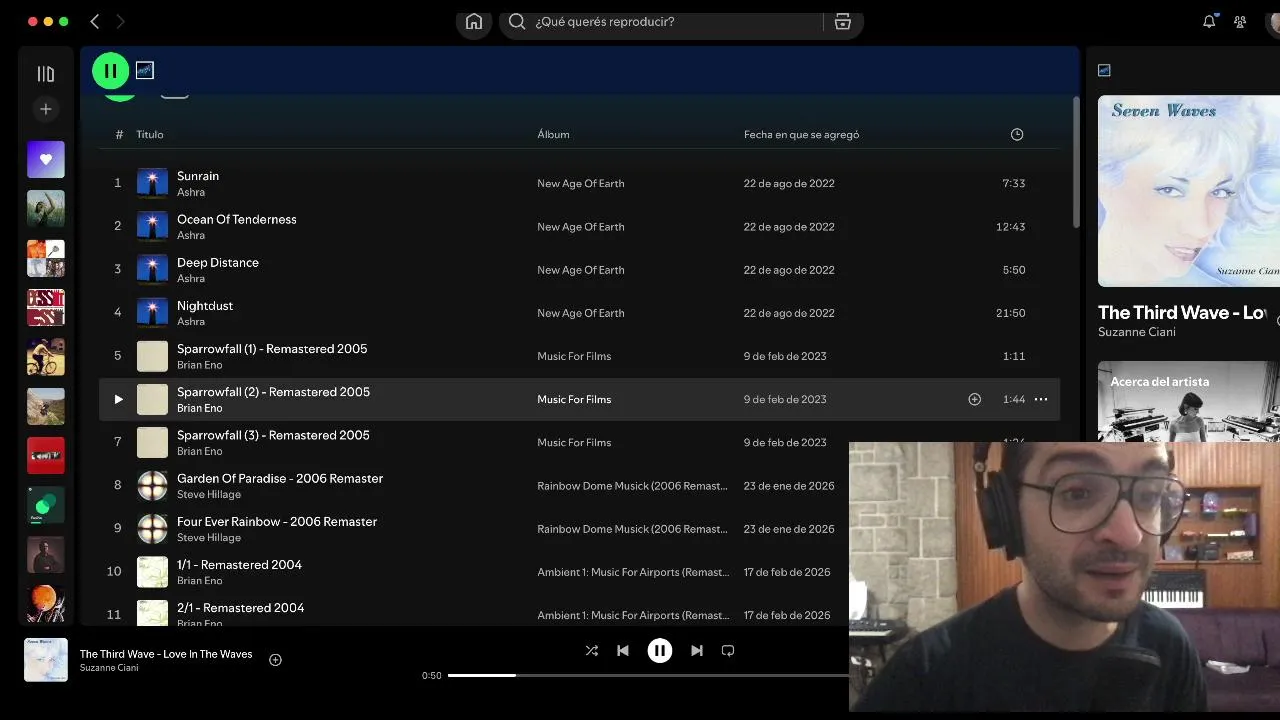Viewport: 1280px width, 720px height.
Task: Open the orange moon cover playlist in sidebar
Action: tap(45, 603)
